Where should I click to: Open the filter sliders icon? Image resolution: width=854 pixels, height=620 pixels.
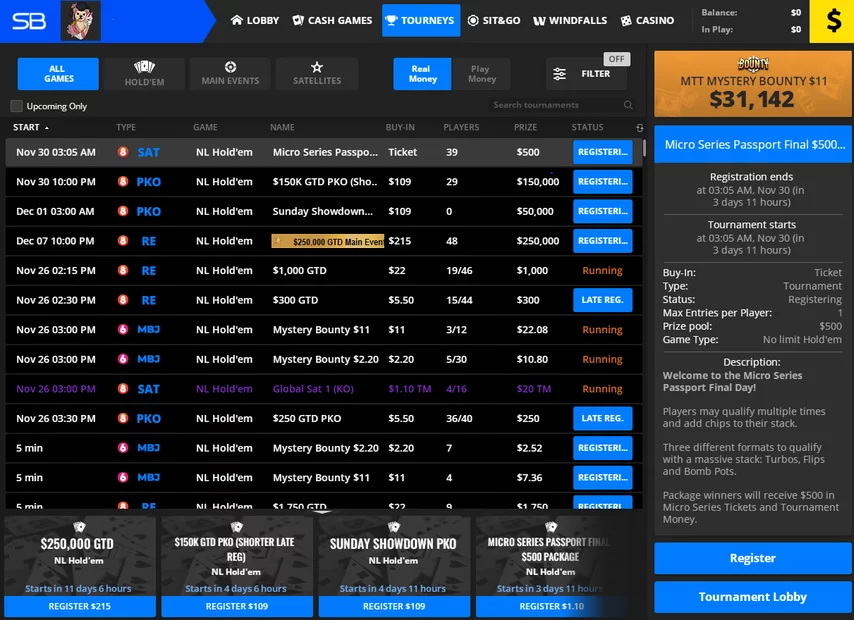[560, 74]
